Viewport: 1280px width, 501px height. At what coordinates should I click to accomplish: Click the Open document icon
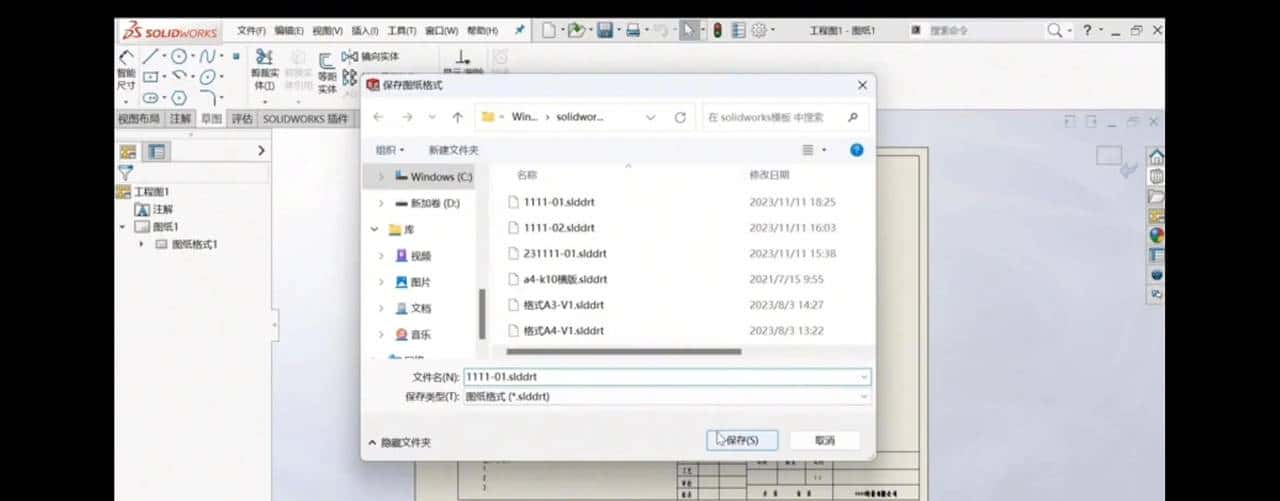[576, 31]
